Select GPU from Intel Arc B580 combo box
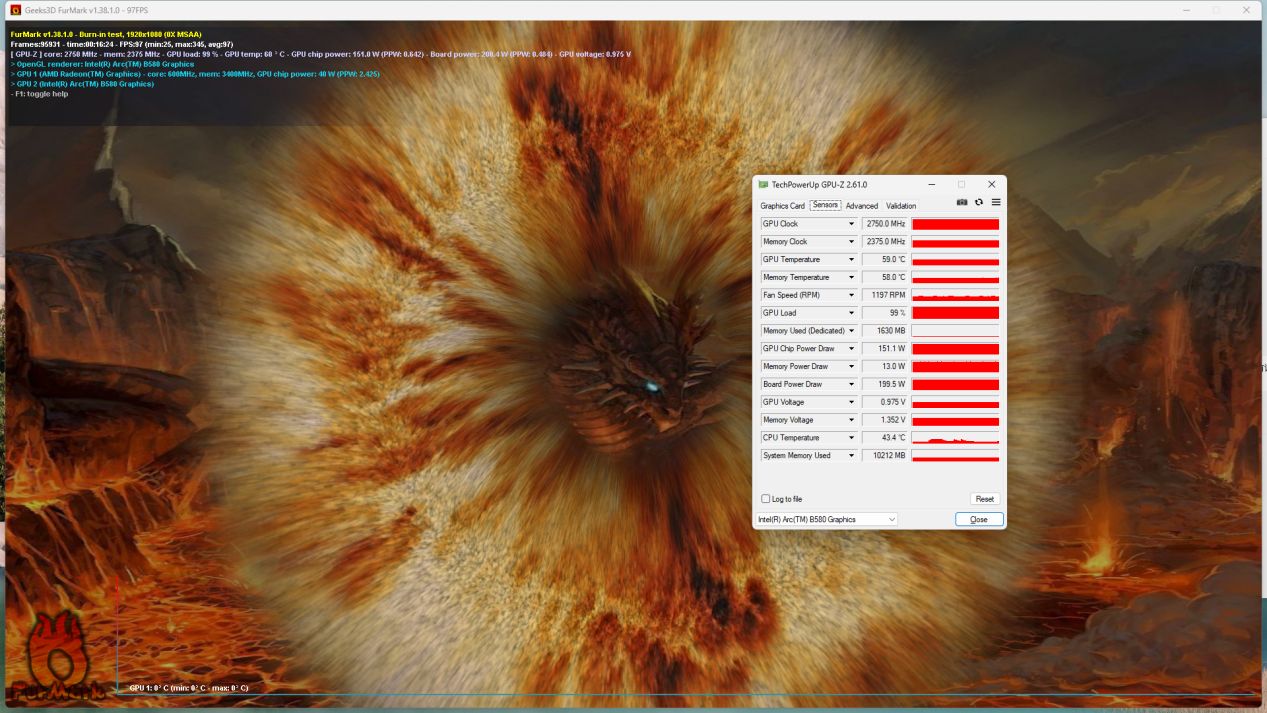 tap(827, 520)
